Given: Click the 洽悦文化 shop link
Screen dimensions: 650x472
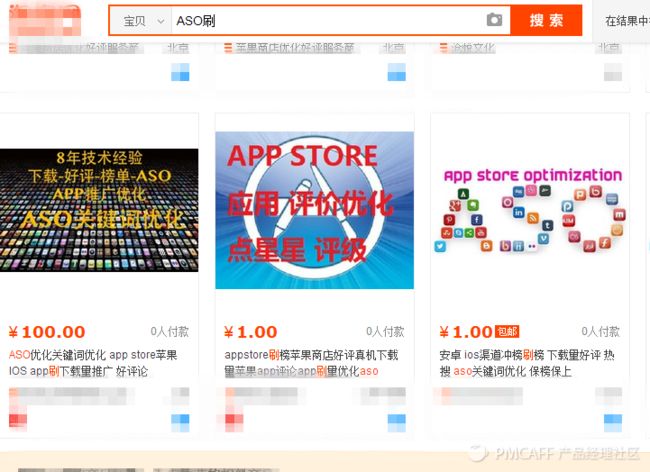Looking at the screenshot, I should 473,48.
